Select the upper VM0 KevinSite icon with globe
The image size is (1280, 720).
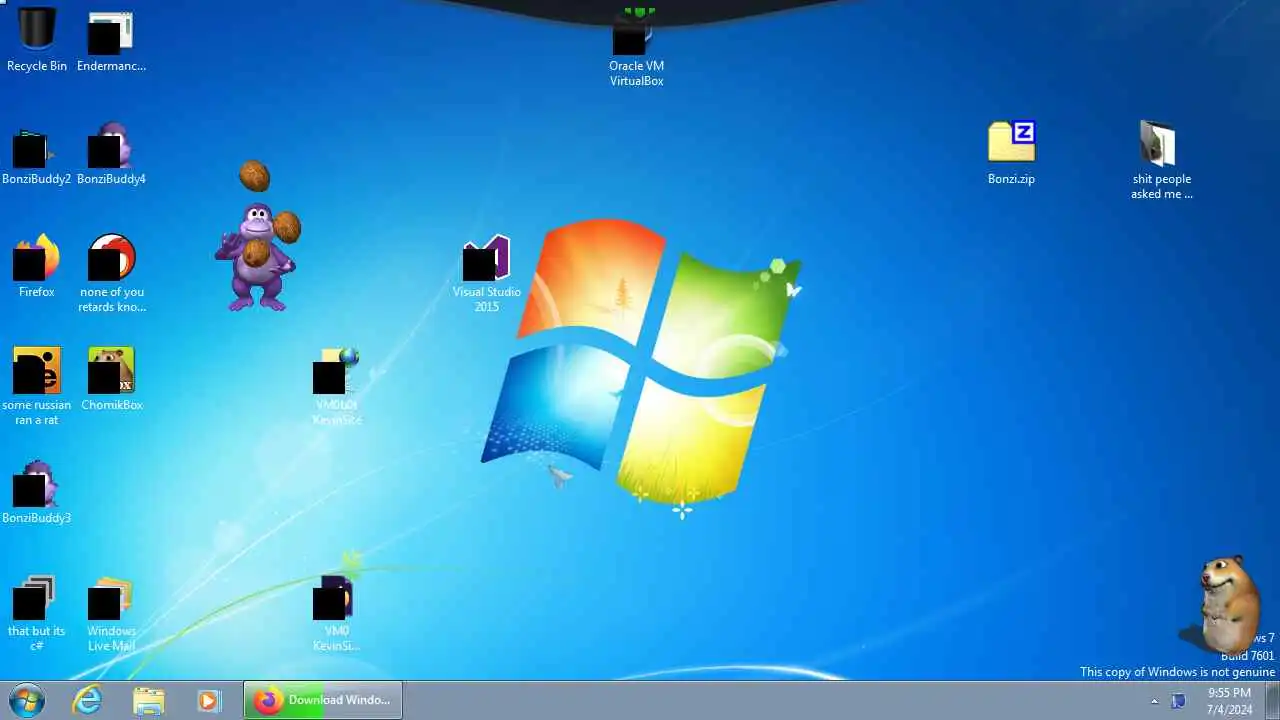[x=337, y=386]
